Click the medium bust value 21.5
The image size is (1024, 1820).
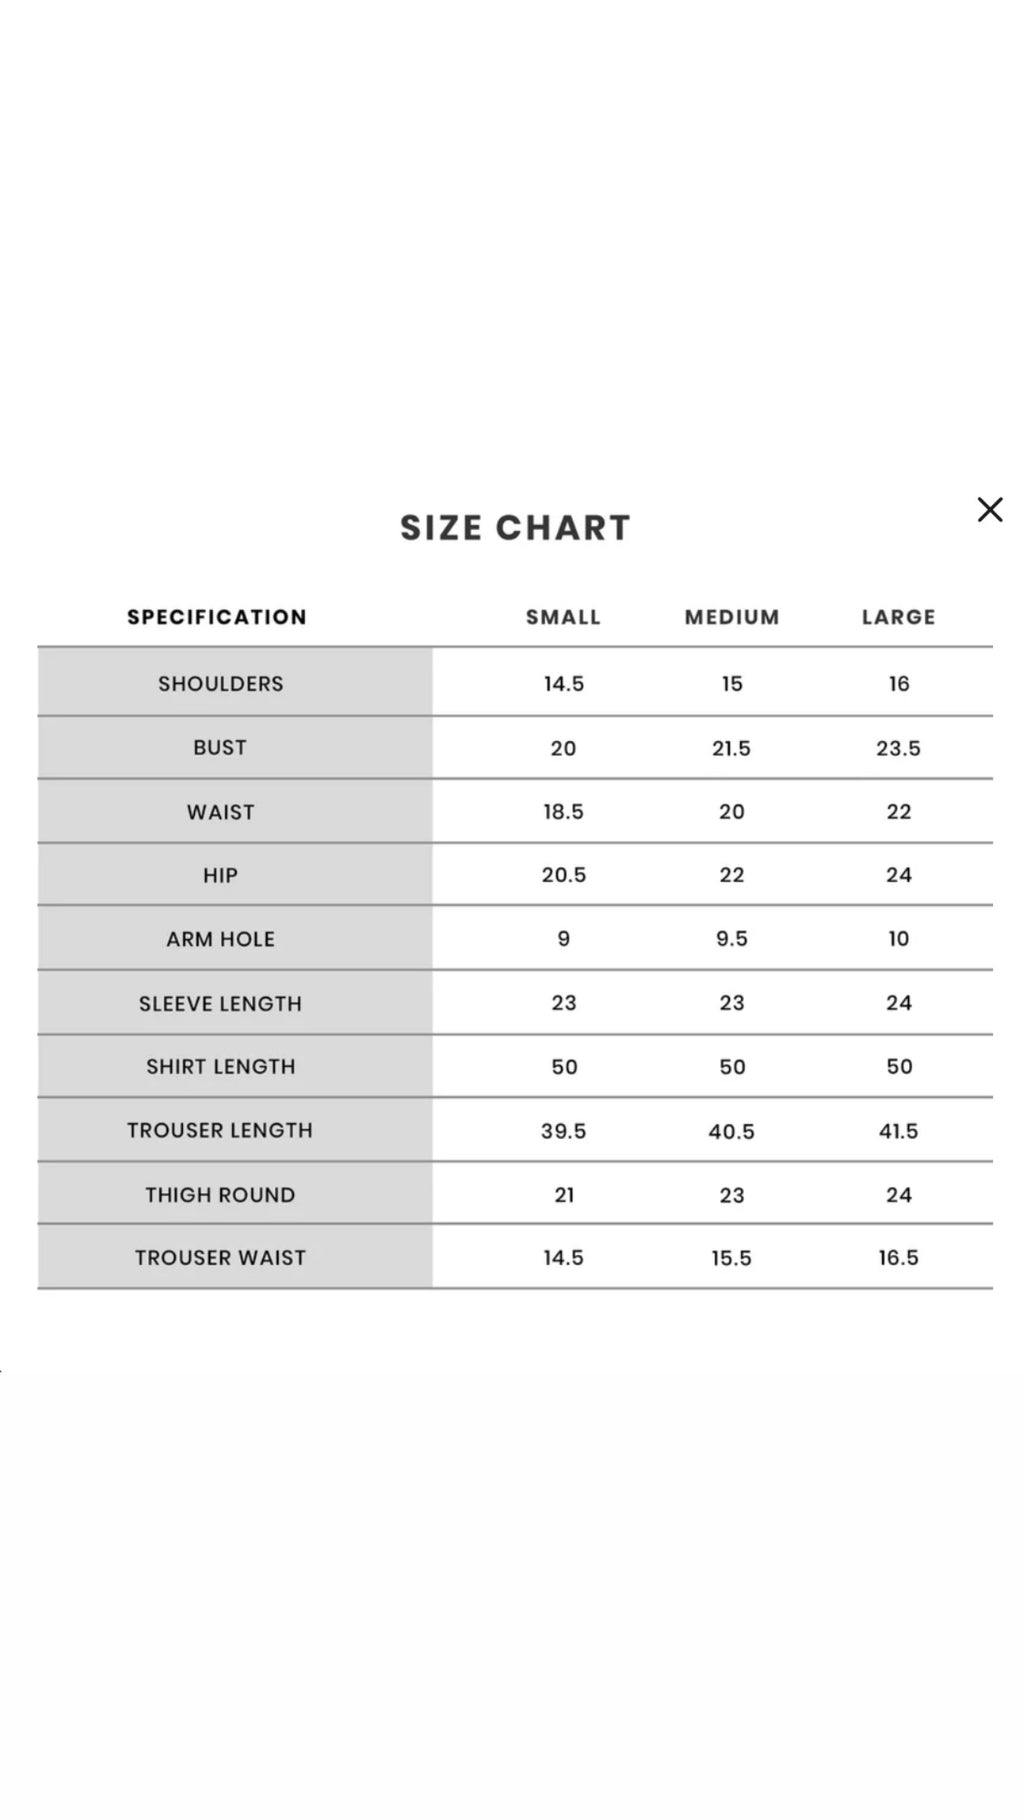coord(731,748)
